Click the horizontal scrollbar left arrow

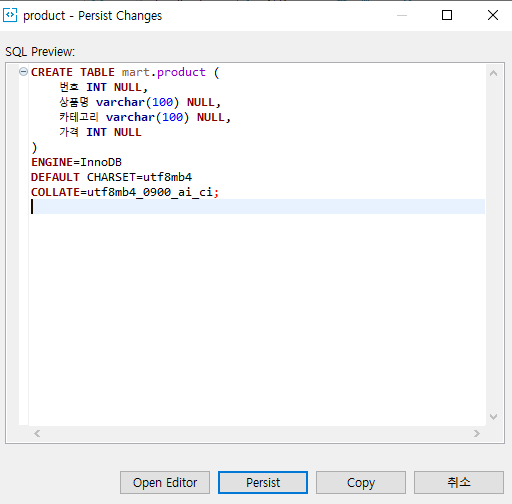coord(37,433)
